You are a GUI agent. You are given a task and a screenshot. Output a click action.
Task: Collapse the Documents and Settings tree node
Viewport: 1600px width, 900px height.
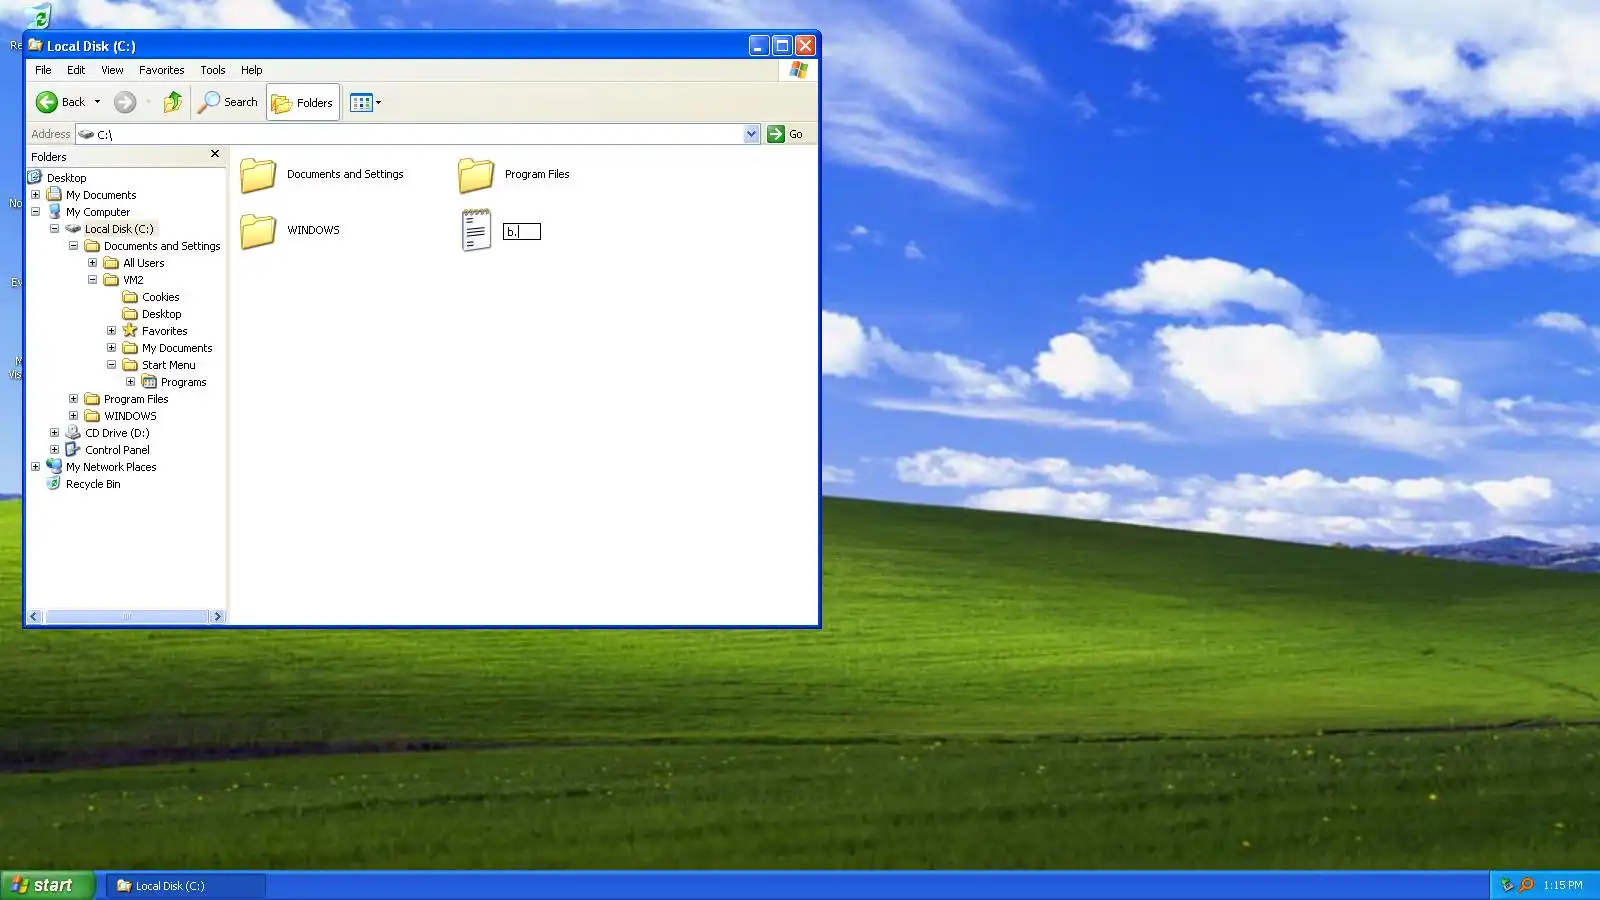pyautogui.click(x=74, y=245)
